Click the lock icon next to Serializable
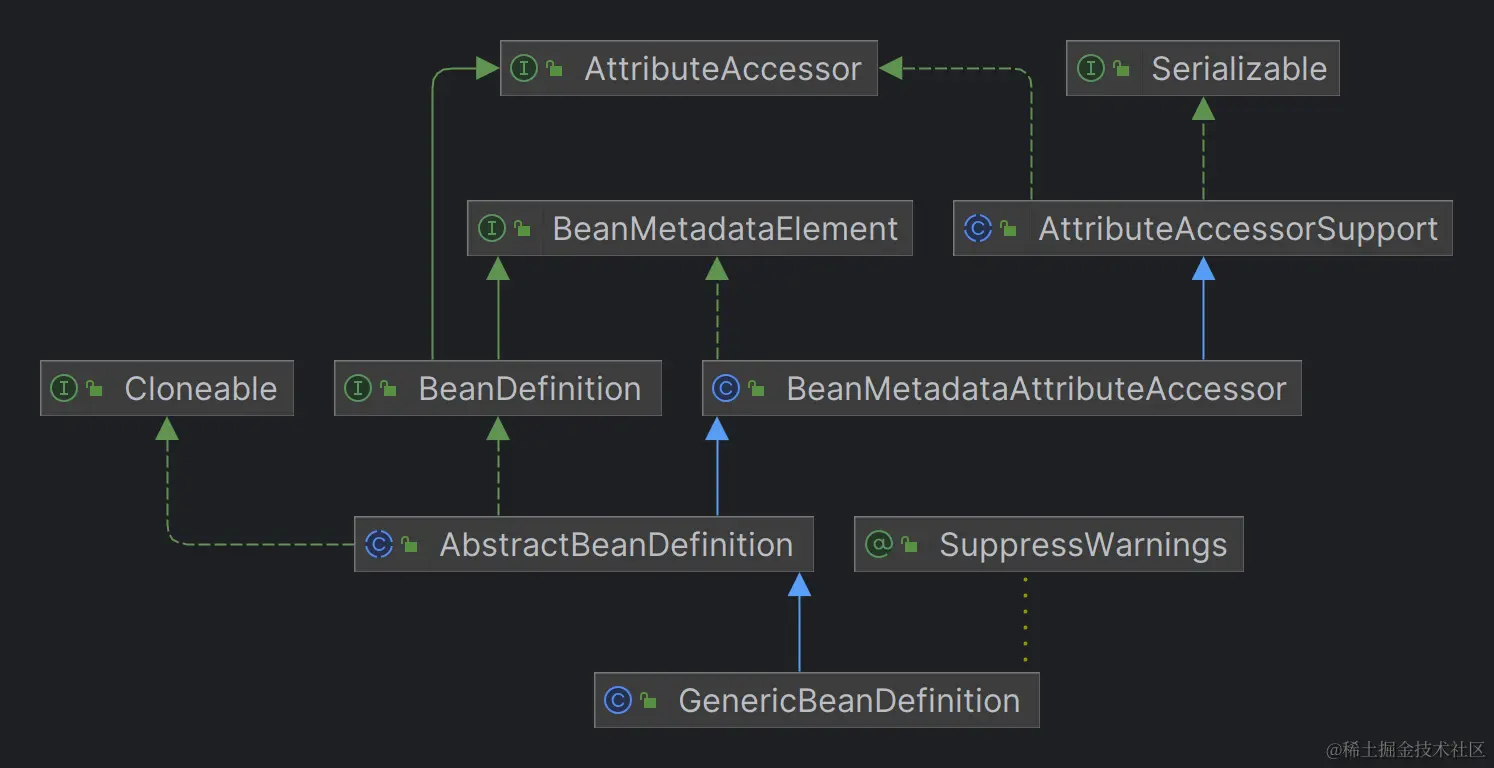1494x768 pixels. click(1120, 68)
